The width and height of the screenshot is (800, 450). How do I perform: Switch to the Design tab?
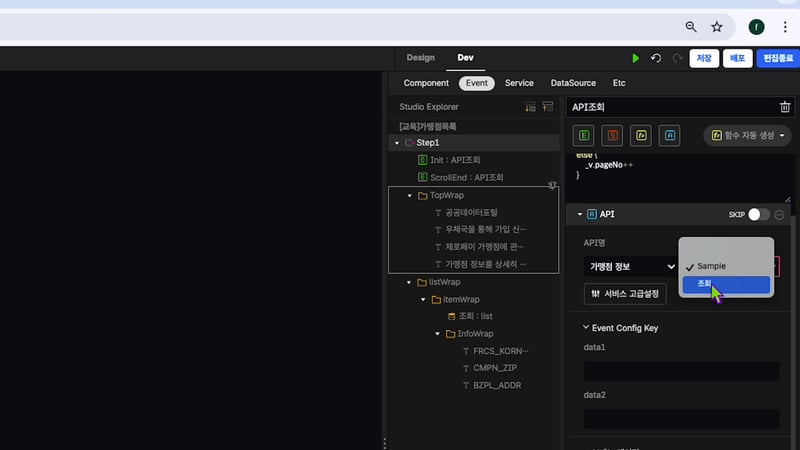(x=420, y=58)
